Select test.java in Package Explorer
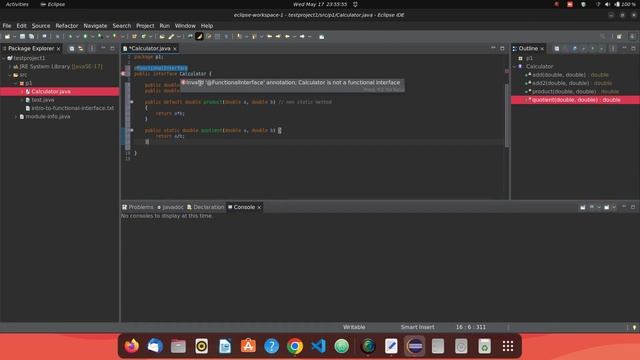Screen dimensions: 640x360 [43, 100]
